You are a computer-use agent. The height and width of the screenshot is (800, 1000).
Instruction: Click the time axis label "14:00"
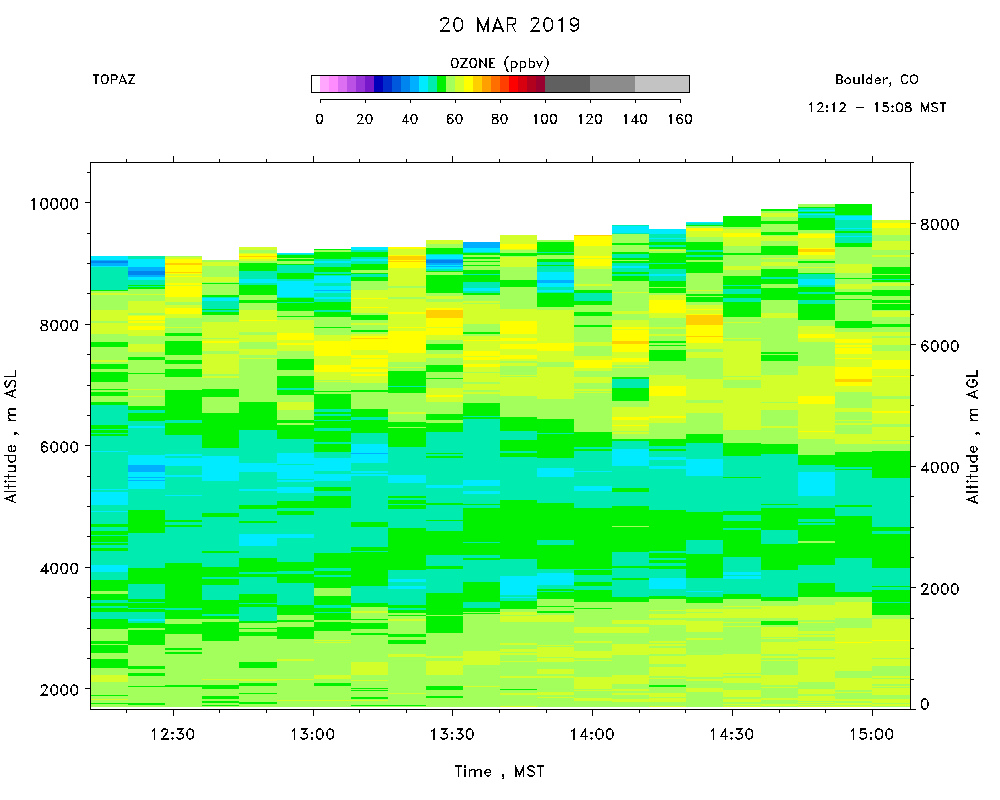[592, 734]
